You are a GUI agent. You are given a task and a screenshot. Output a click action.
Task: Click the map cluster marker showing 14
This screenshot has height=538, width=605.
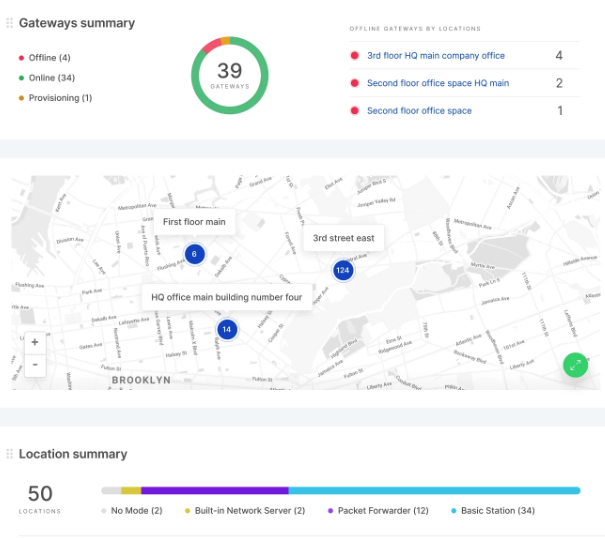[227, 329]
